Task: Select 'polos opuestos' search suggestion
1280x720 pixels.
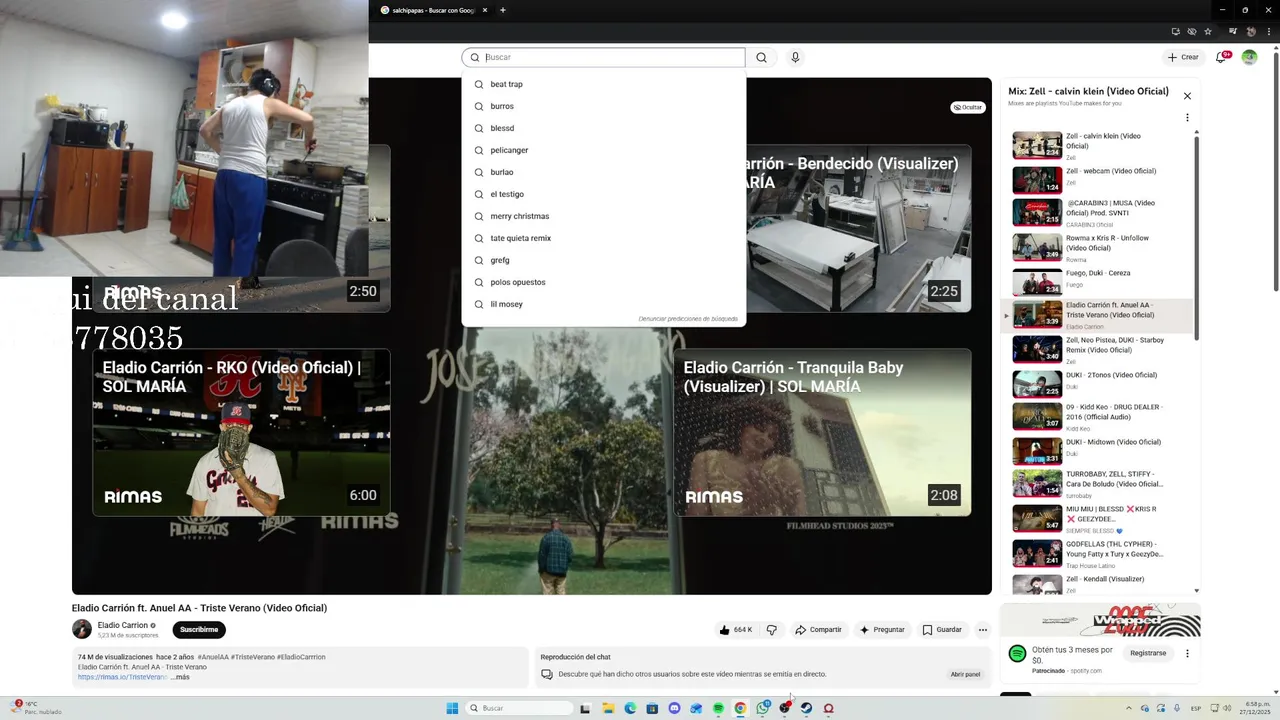Action: pyautogui.click(x=603, y=282)
